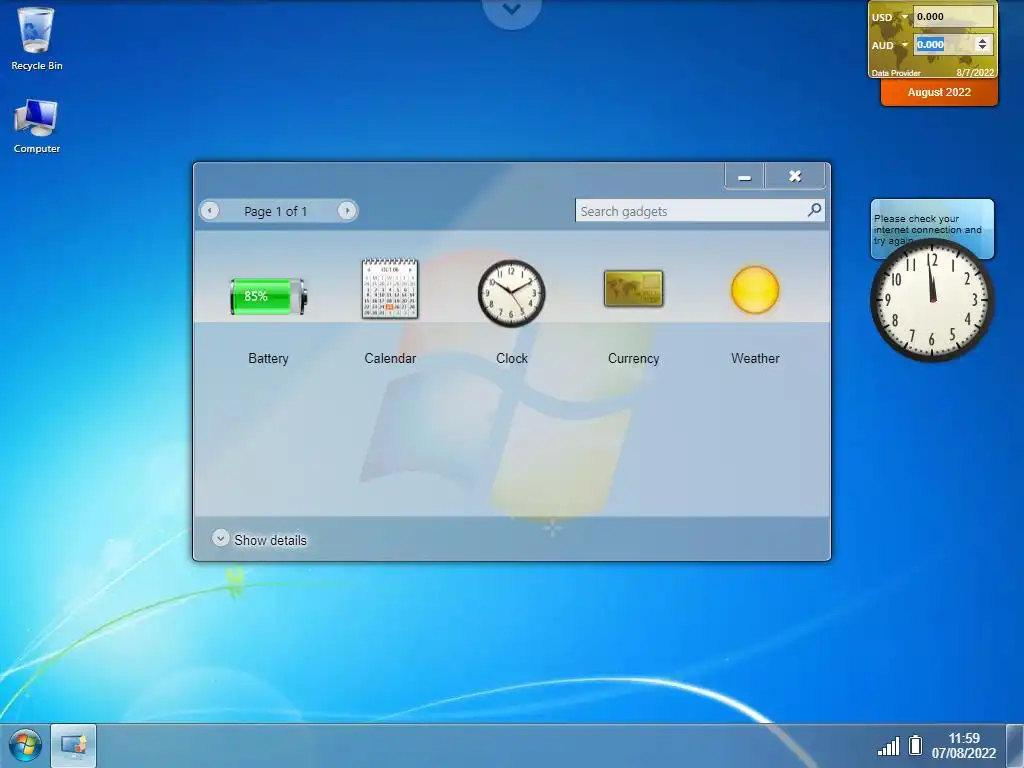Click the taskbar clock showing 11:59
Screen dimensions: 1024x768
tap(964, 745)
